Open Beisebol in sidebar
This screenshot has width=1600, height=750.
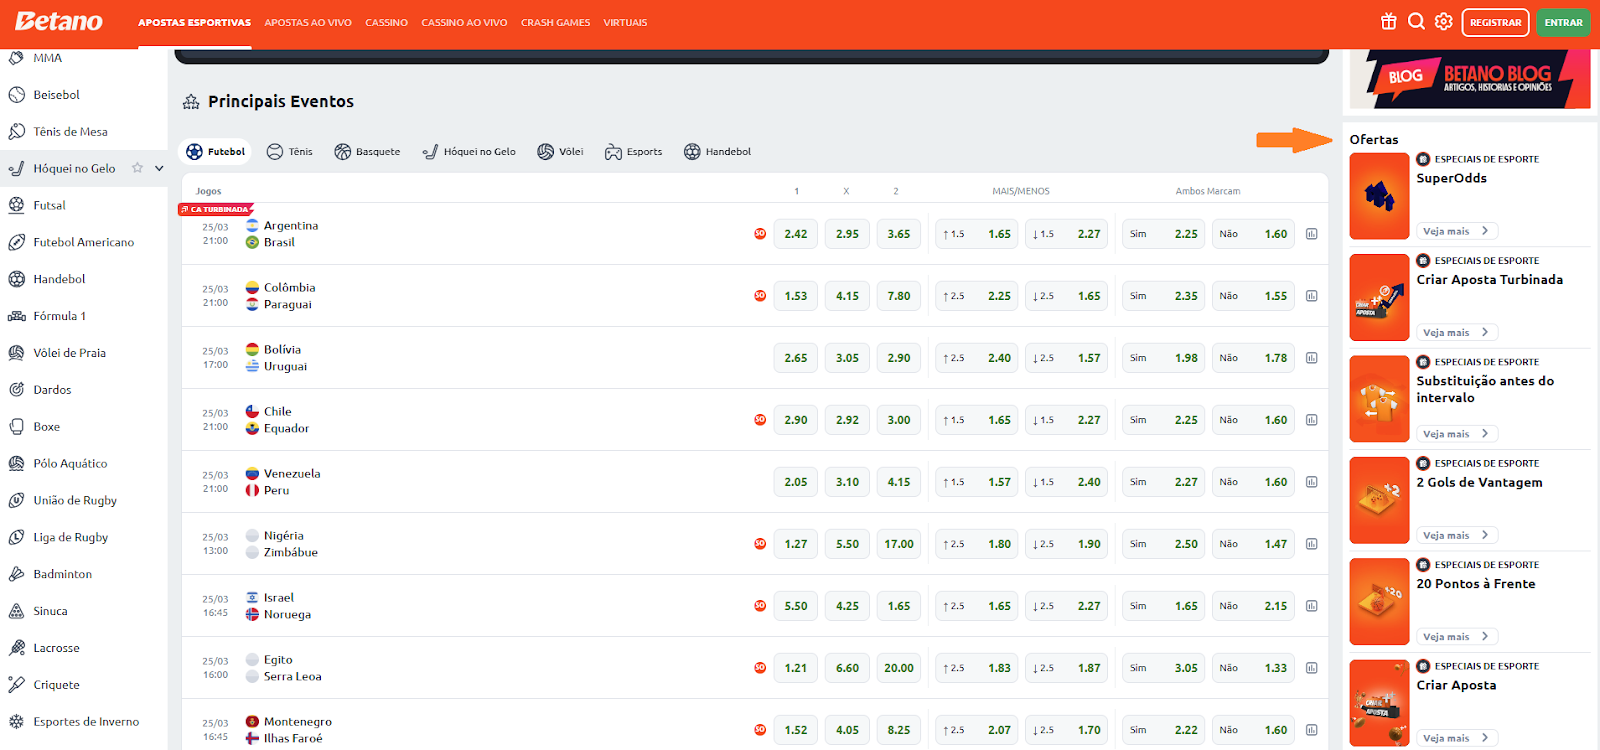(x=56, y=95)
